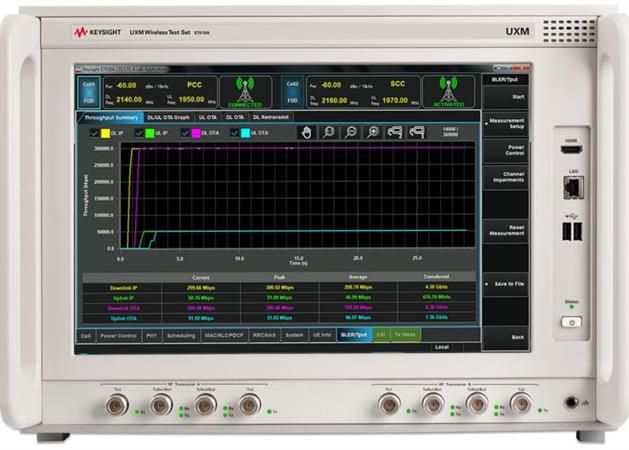The width and height of the screenshot is (629, 450).
Task: Select the BLER/Tput bottom tab
Action: 354,335
